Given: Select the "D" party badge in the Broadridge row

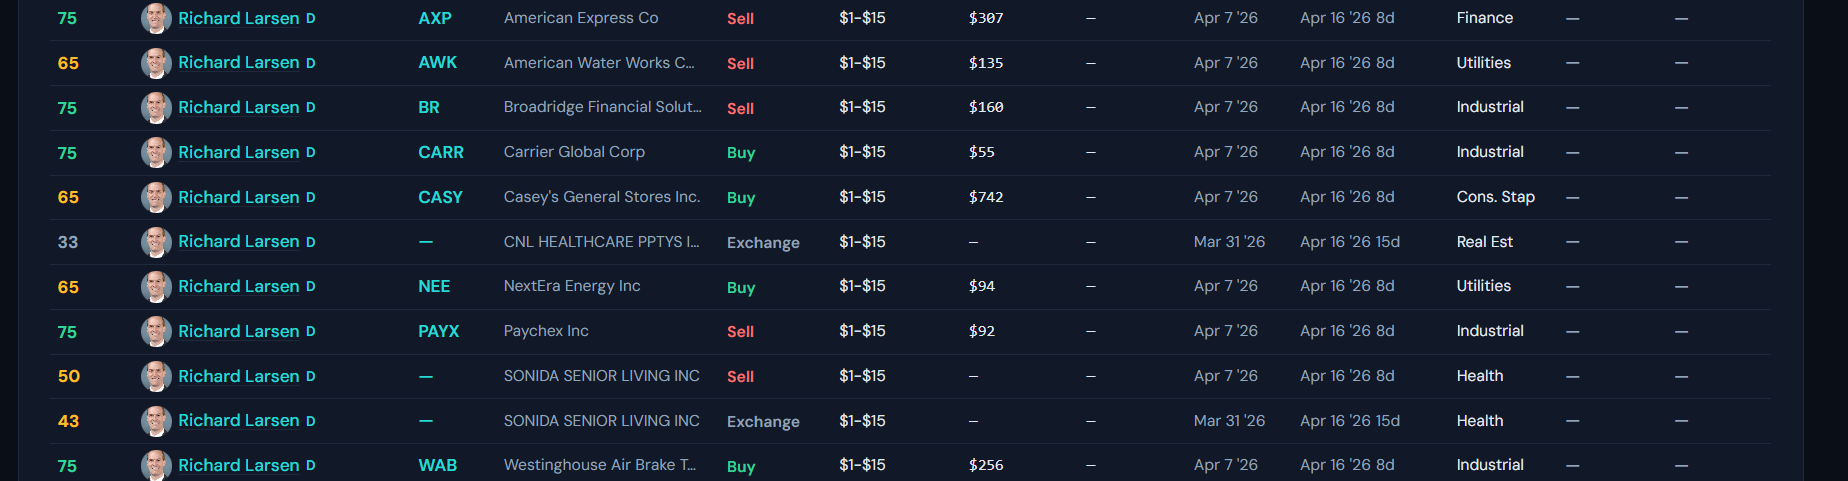Looking at the screenshot, I should coord(311,107).
